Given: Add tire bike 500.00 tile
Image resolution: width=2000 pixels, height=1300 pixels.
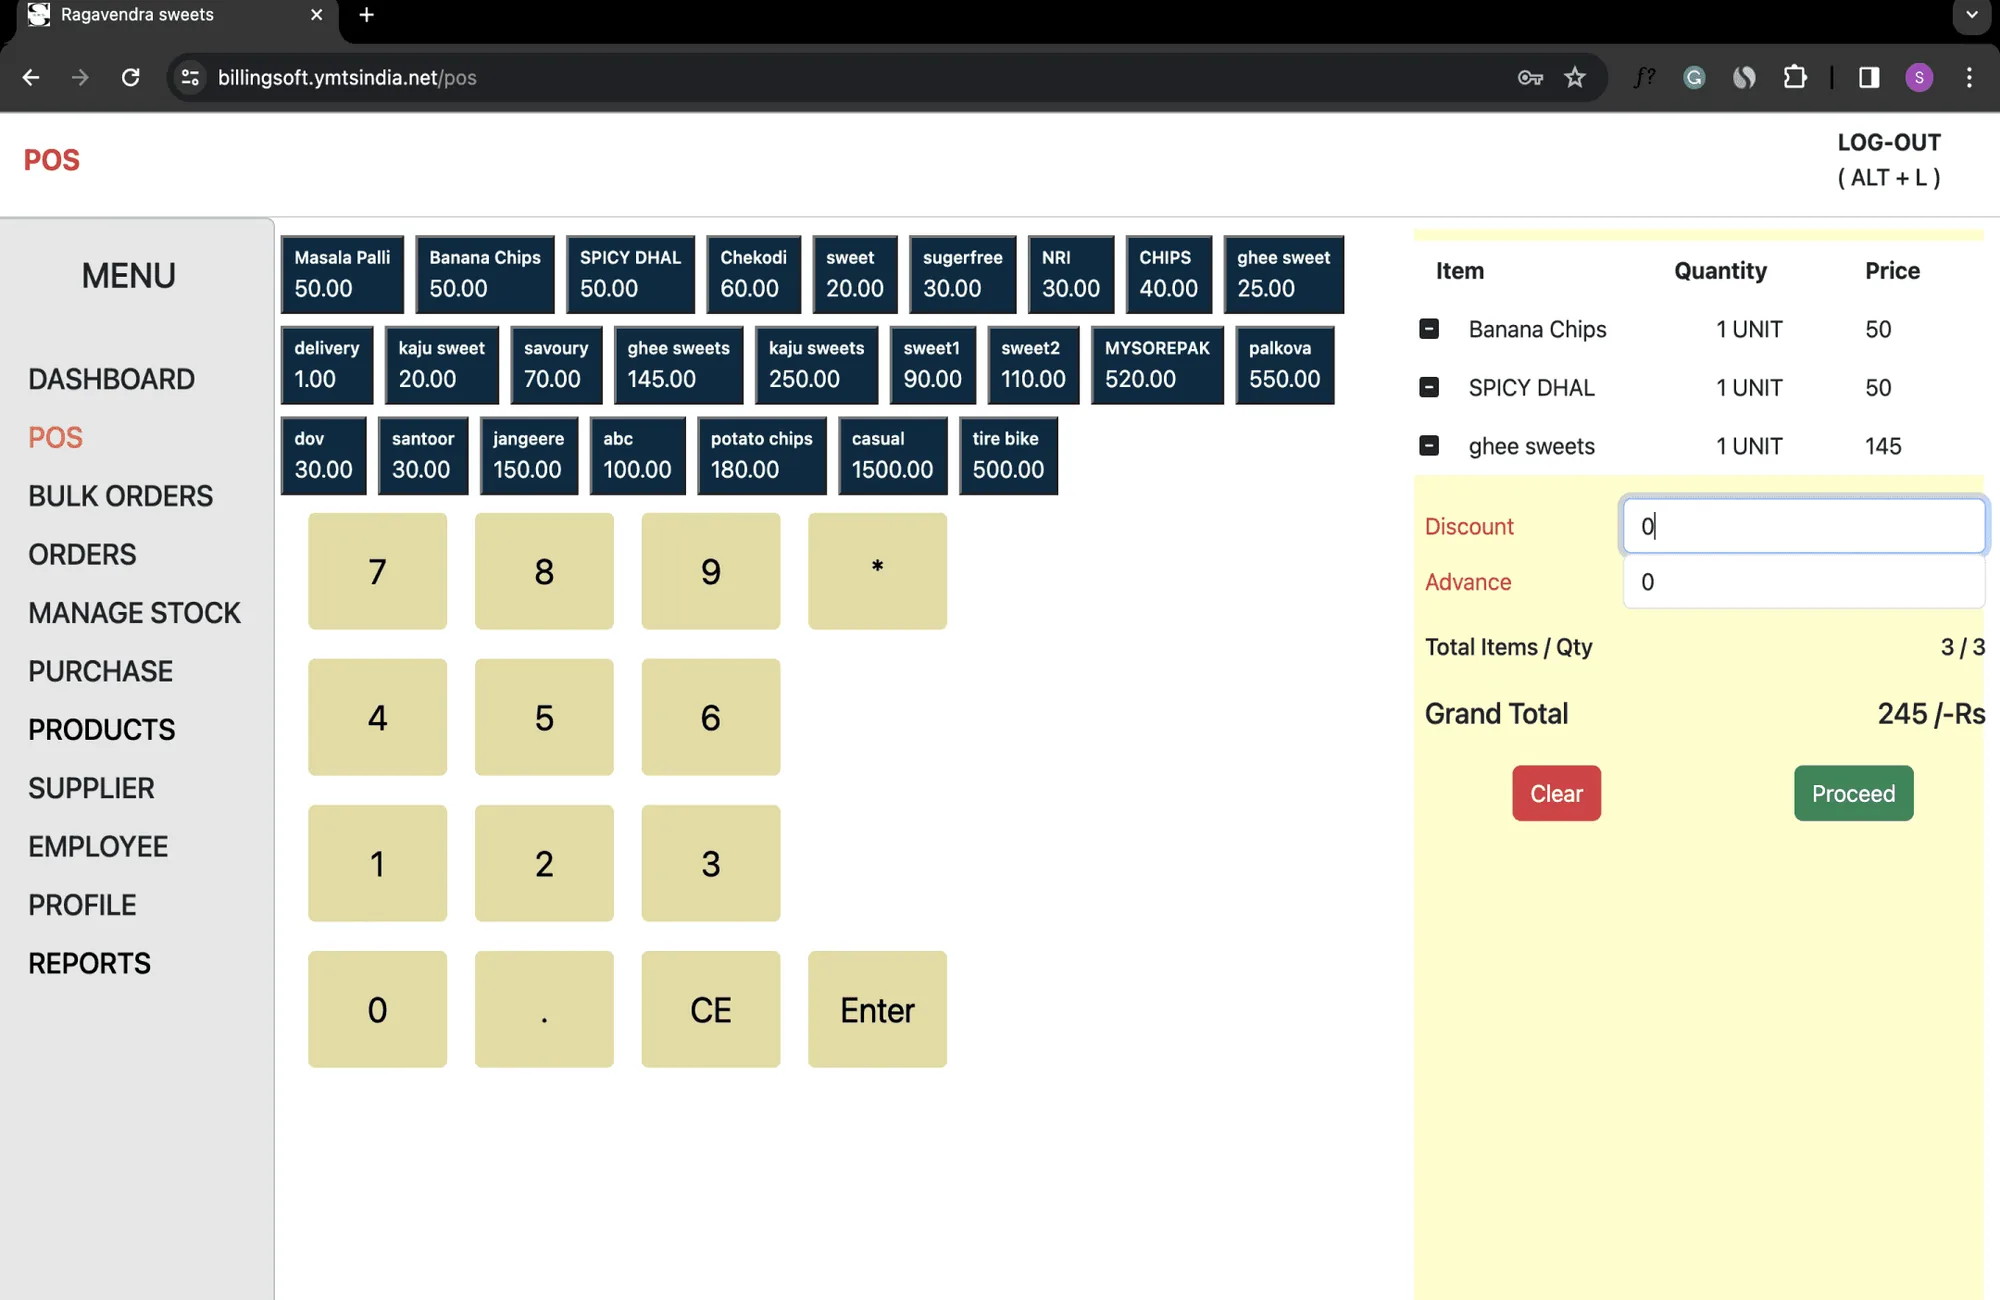Looking at the screenshot, I should [1008, 456].
